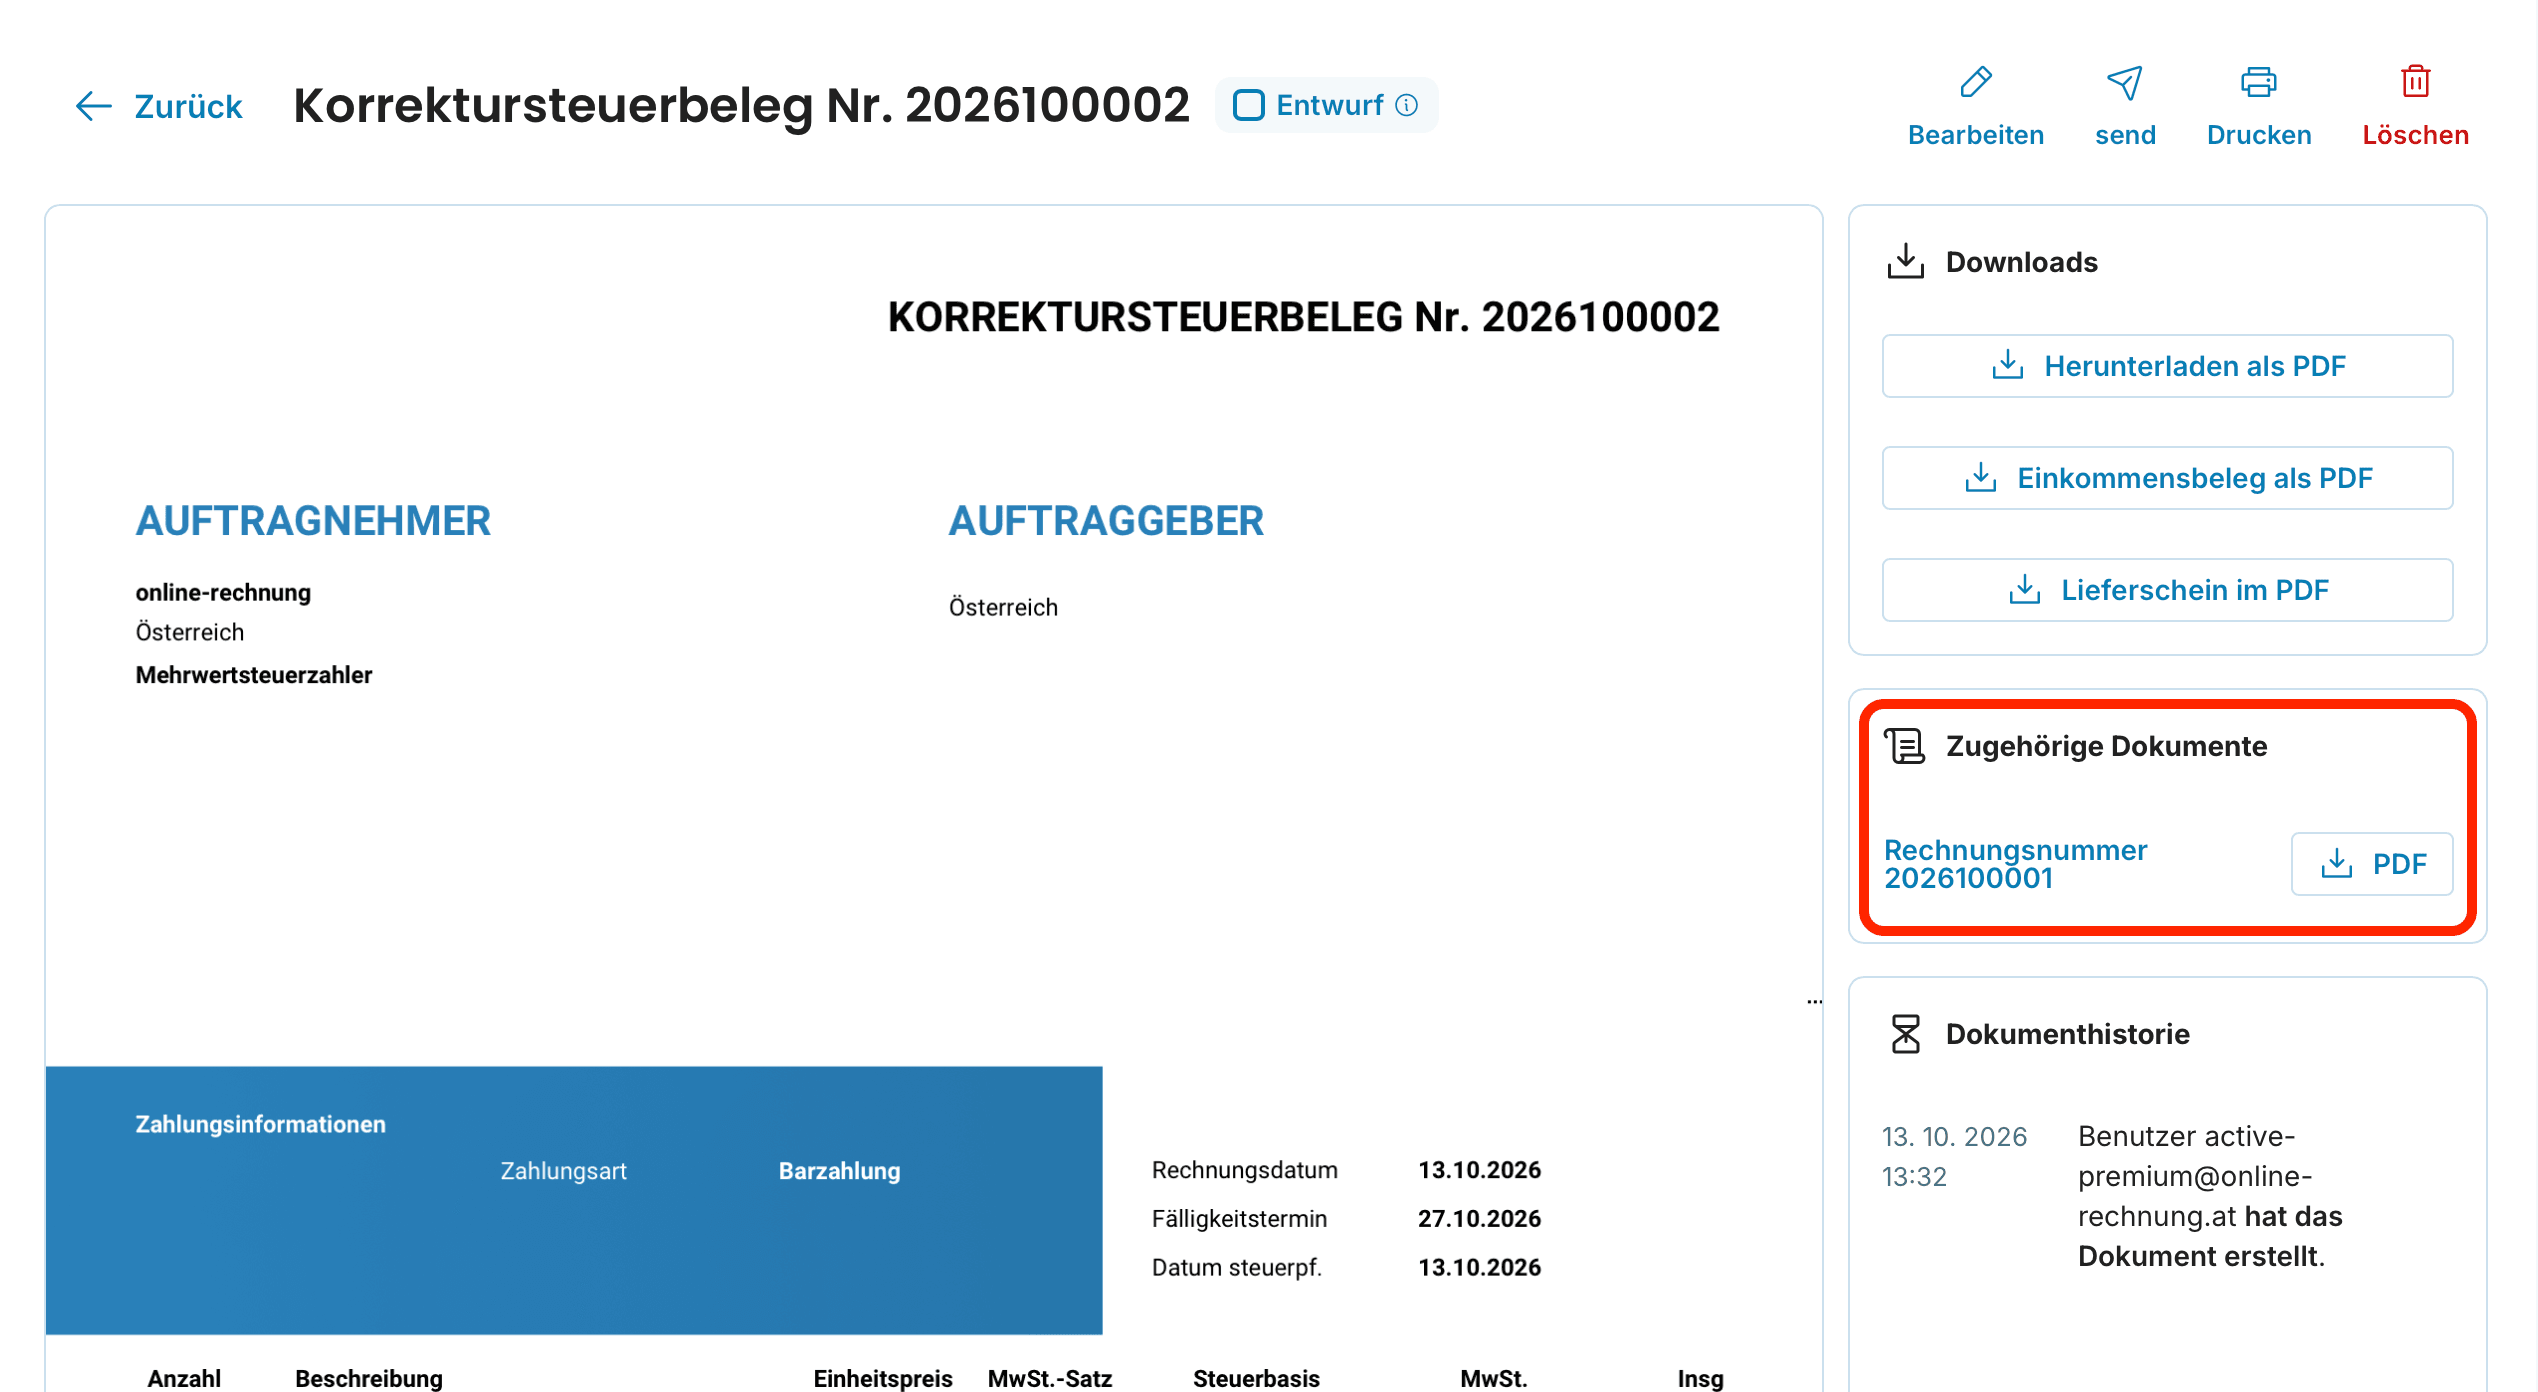Click the Dokumenthistorie hourglass icon
This screenshot has height=1392, width=2538.
pos(1905,1034)
